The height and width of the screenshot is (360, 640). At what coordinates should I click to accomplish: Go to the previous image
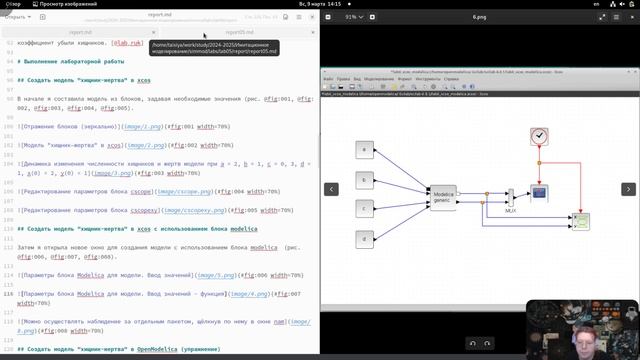(331, 189)
